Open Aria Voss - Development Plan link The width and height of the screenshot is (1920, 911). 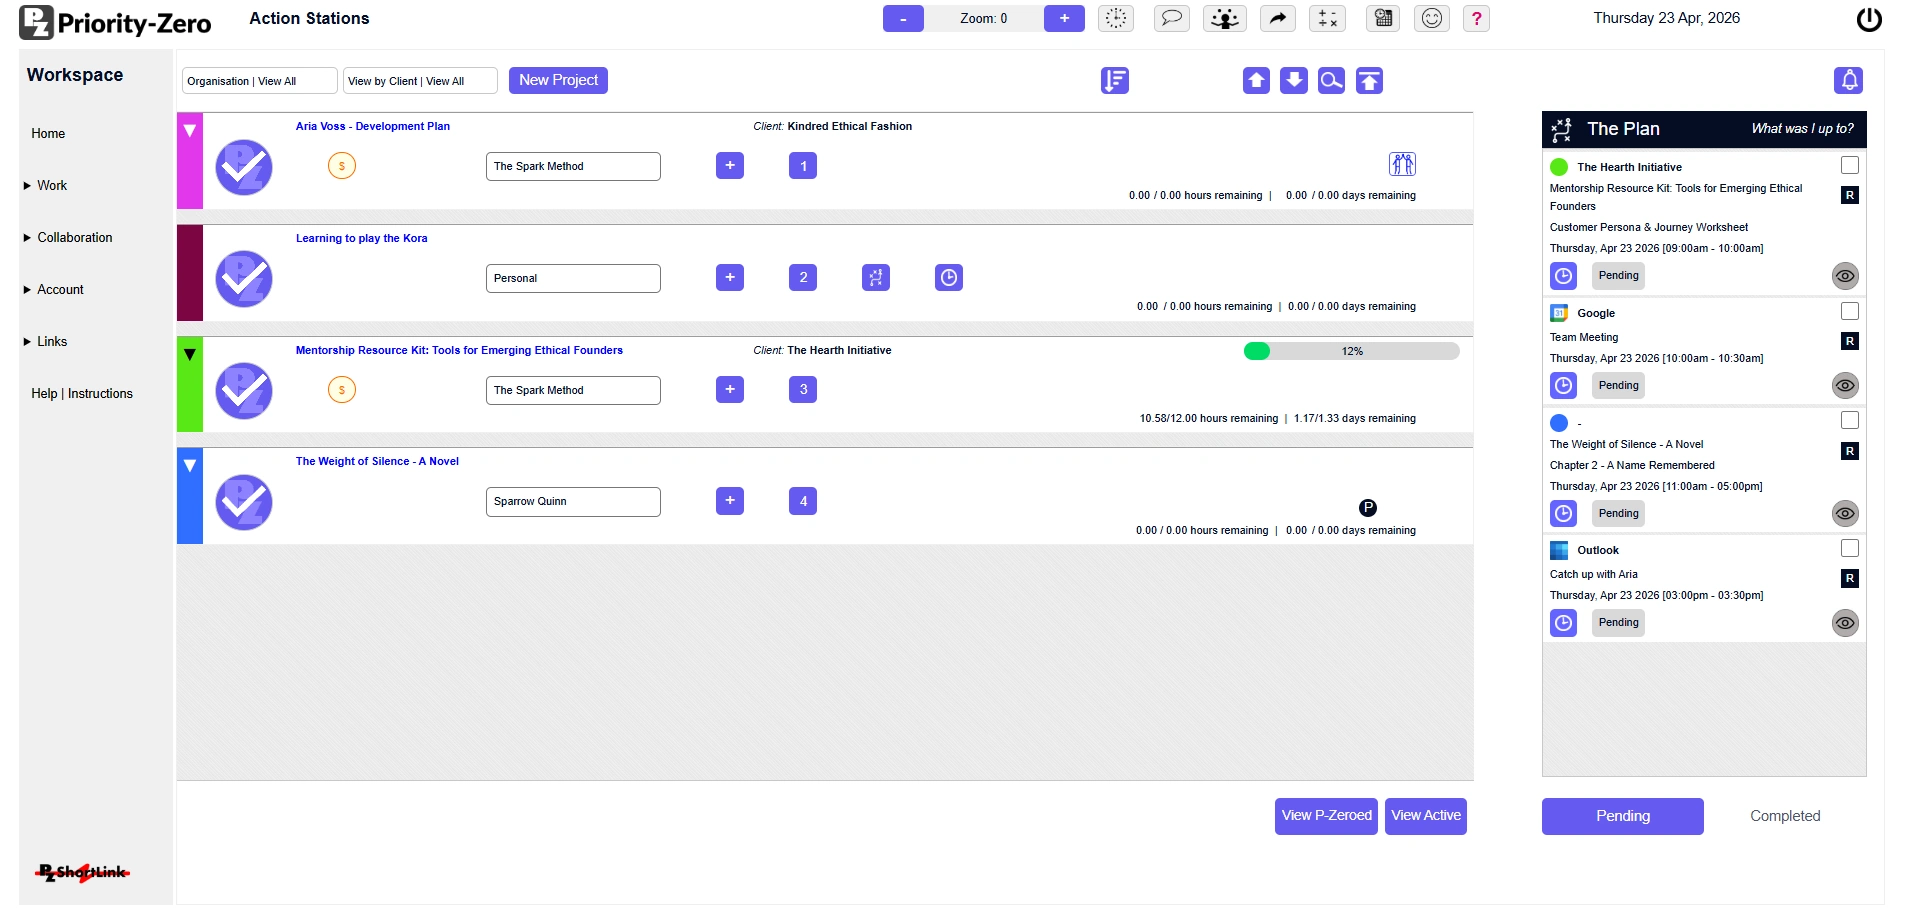click(373, 126)
